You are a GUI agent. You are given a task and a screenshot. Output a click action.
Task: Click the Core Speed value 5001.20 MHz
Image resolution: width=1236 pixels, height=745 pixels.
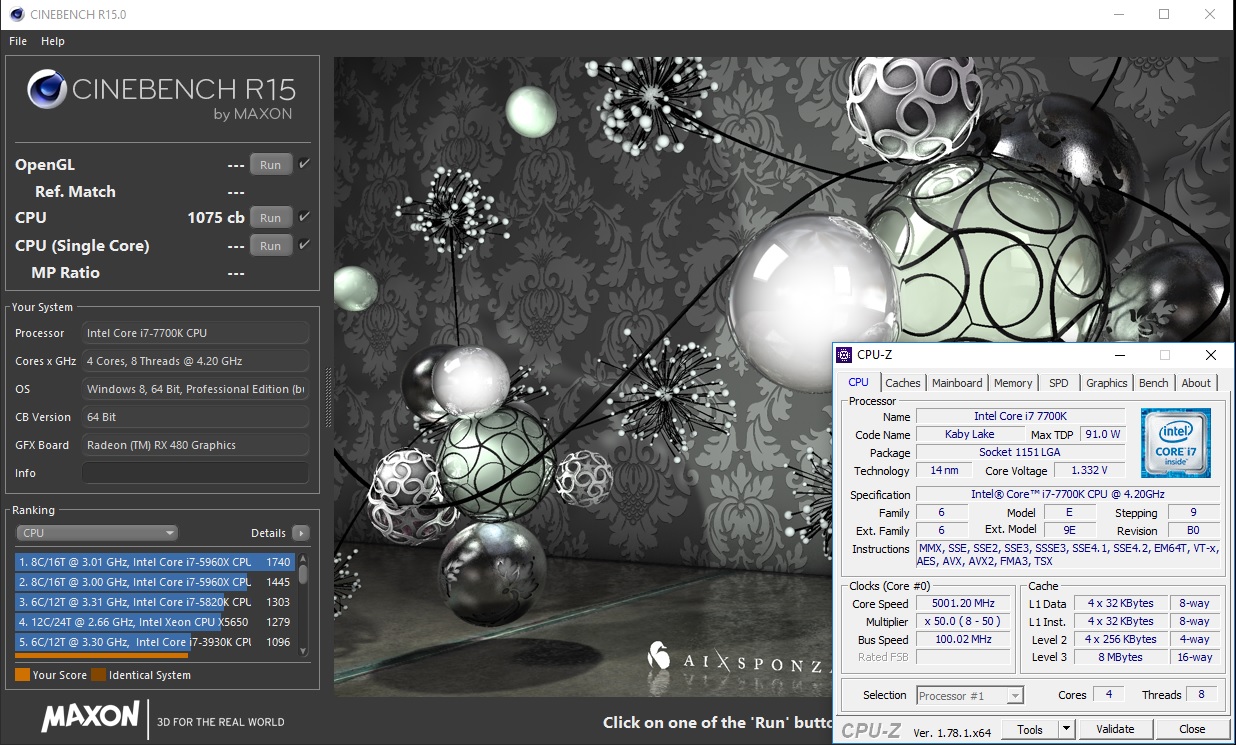coord(964,604)
